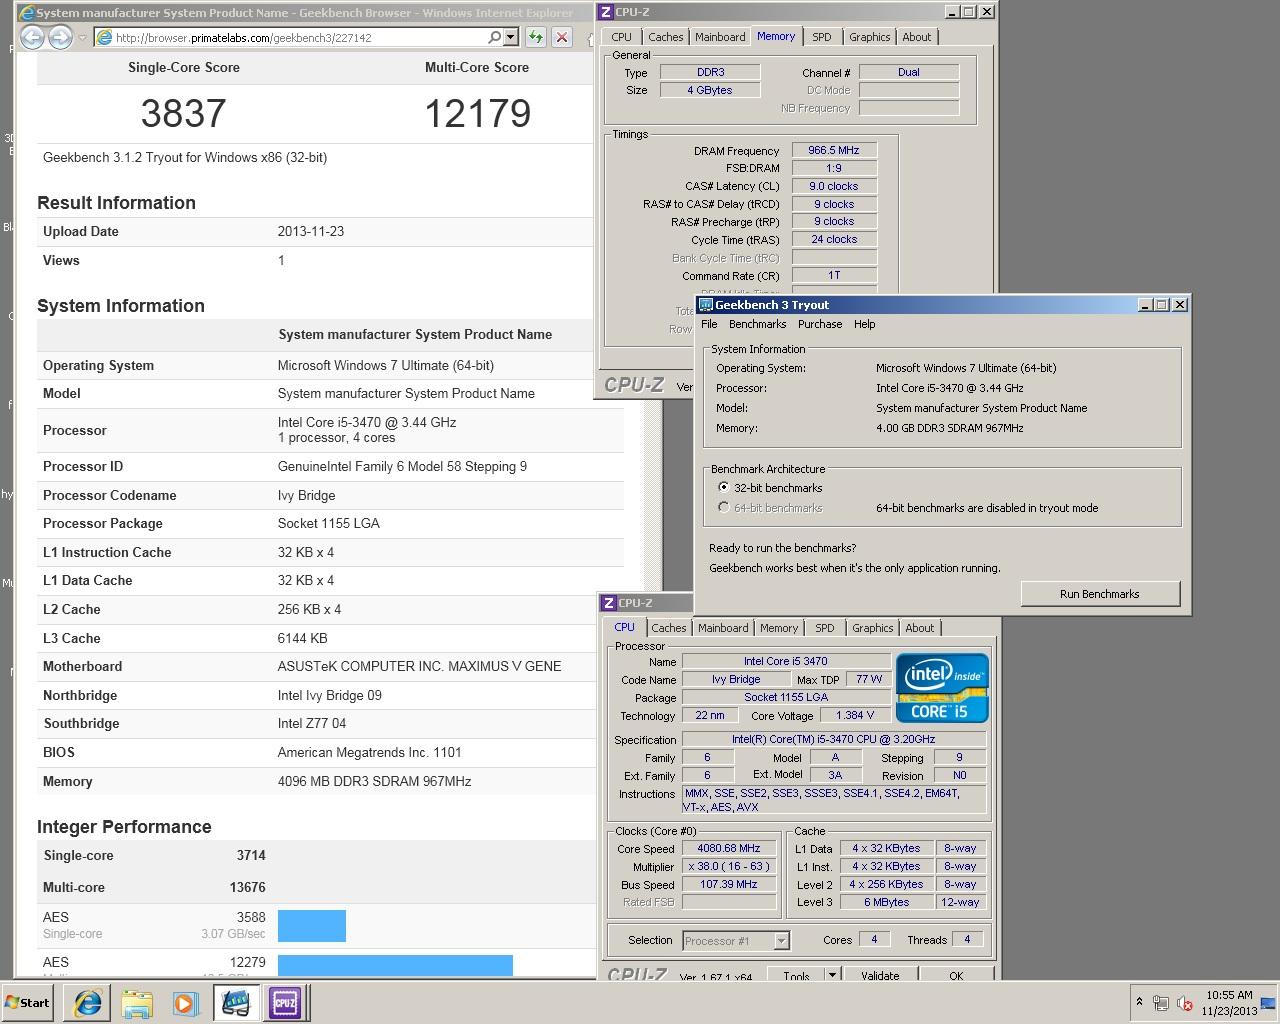This screenshot has width=1280, height=1024.
Task: Open Graphics tab in lower CPU-Z window
Action: click(x=872, y=628)
